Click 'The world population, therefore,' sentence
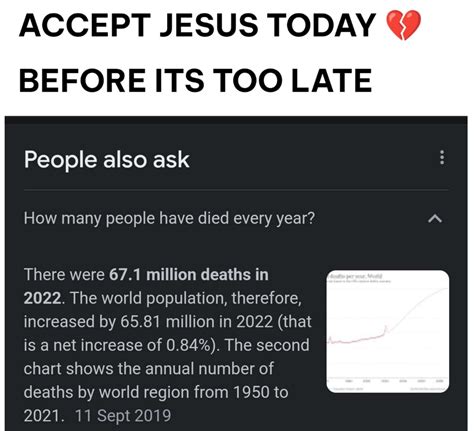 186,298
